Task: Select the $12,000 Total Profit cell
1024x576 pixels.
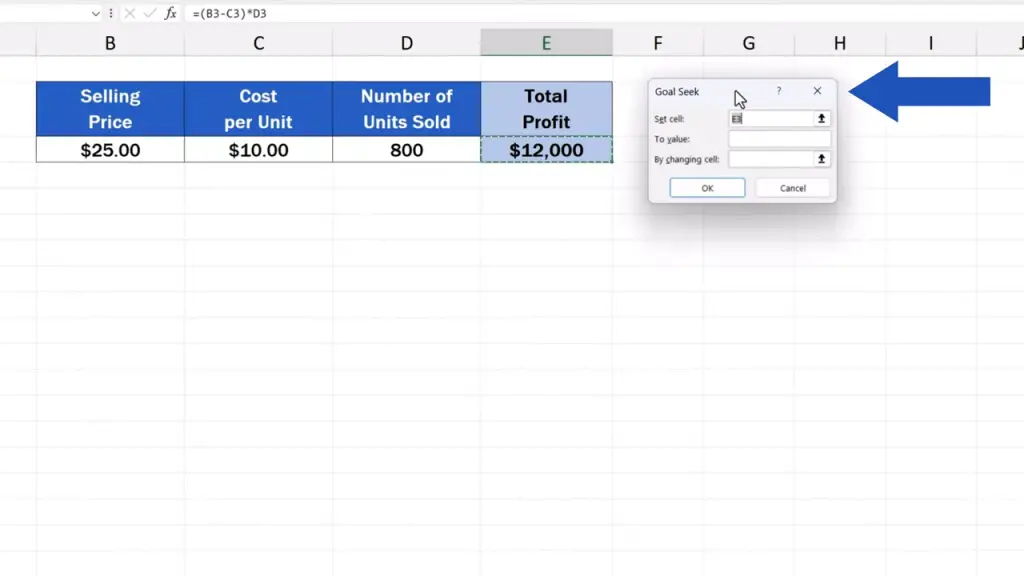Action: tap(546, 150)
